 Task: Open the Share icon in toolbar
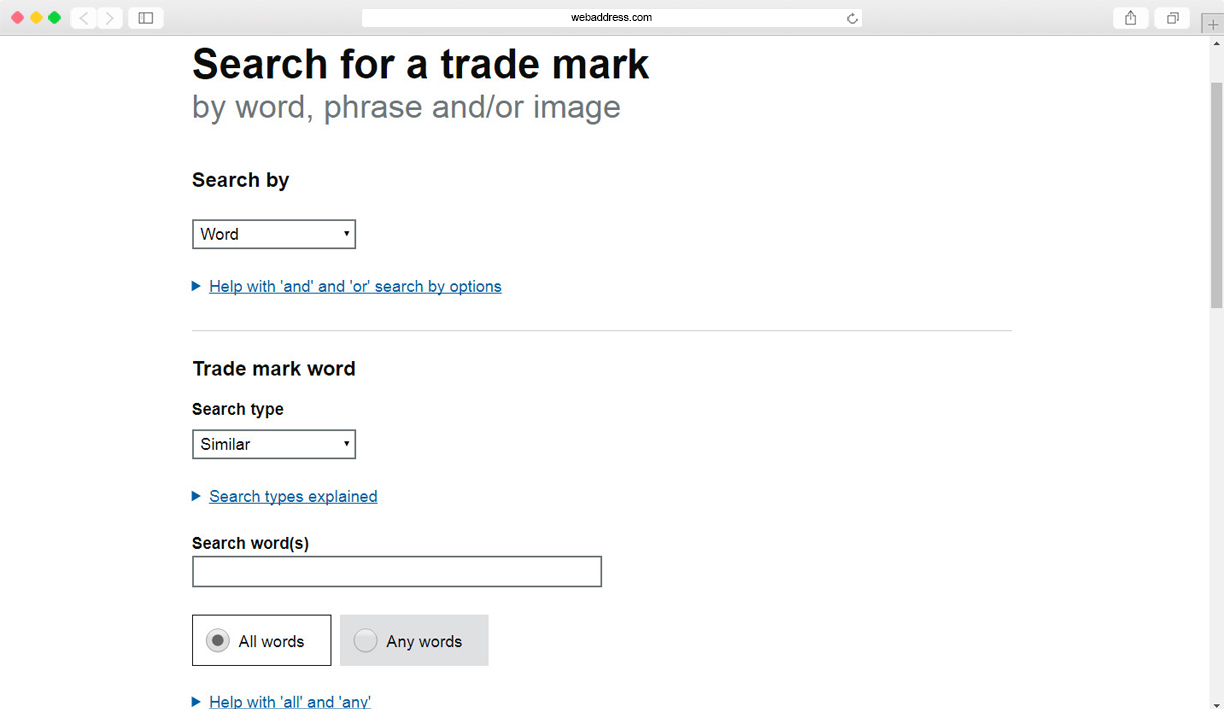pos(1131,18)
